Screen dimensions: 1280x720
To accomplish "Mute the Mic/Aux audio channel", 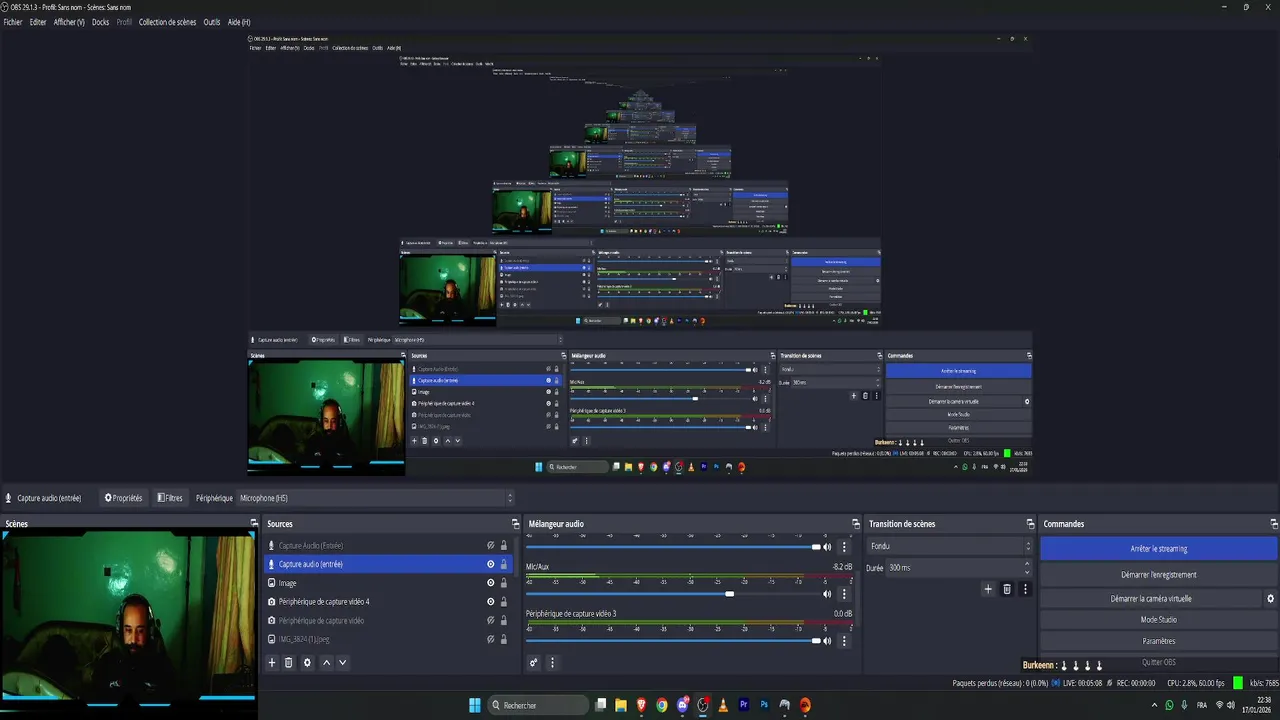I will tap(827, 594).
